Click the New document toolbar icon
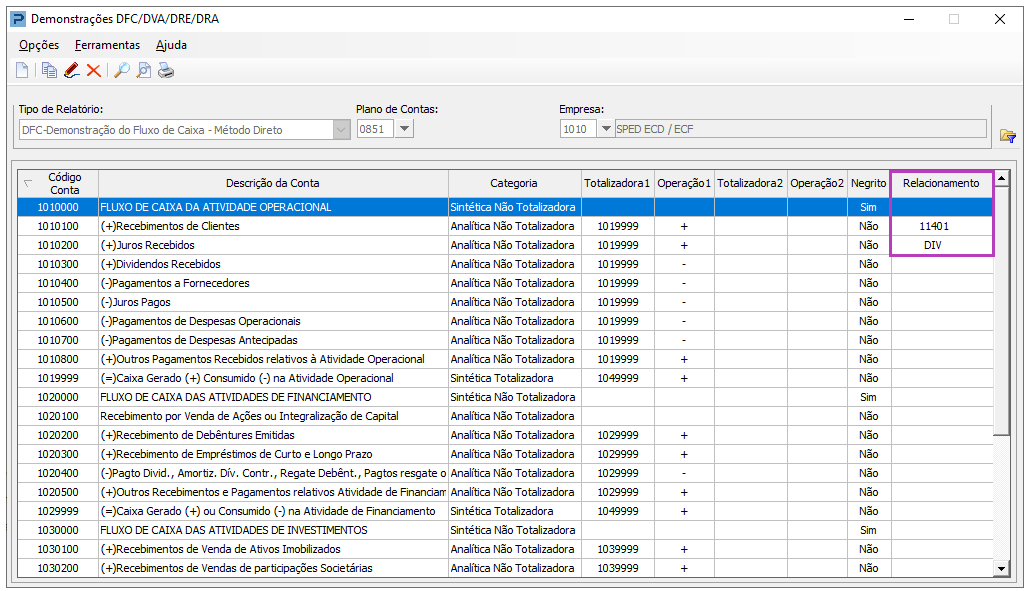This screenshot has width=1028, height=591. (x=22, y=70)
